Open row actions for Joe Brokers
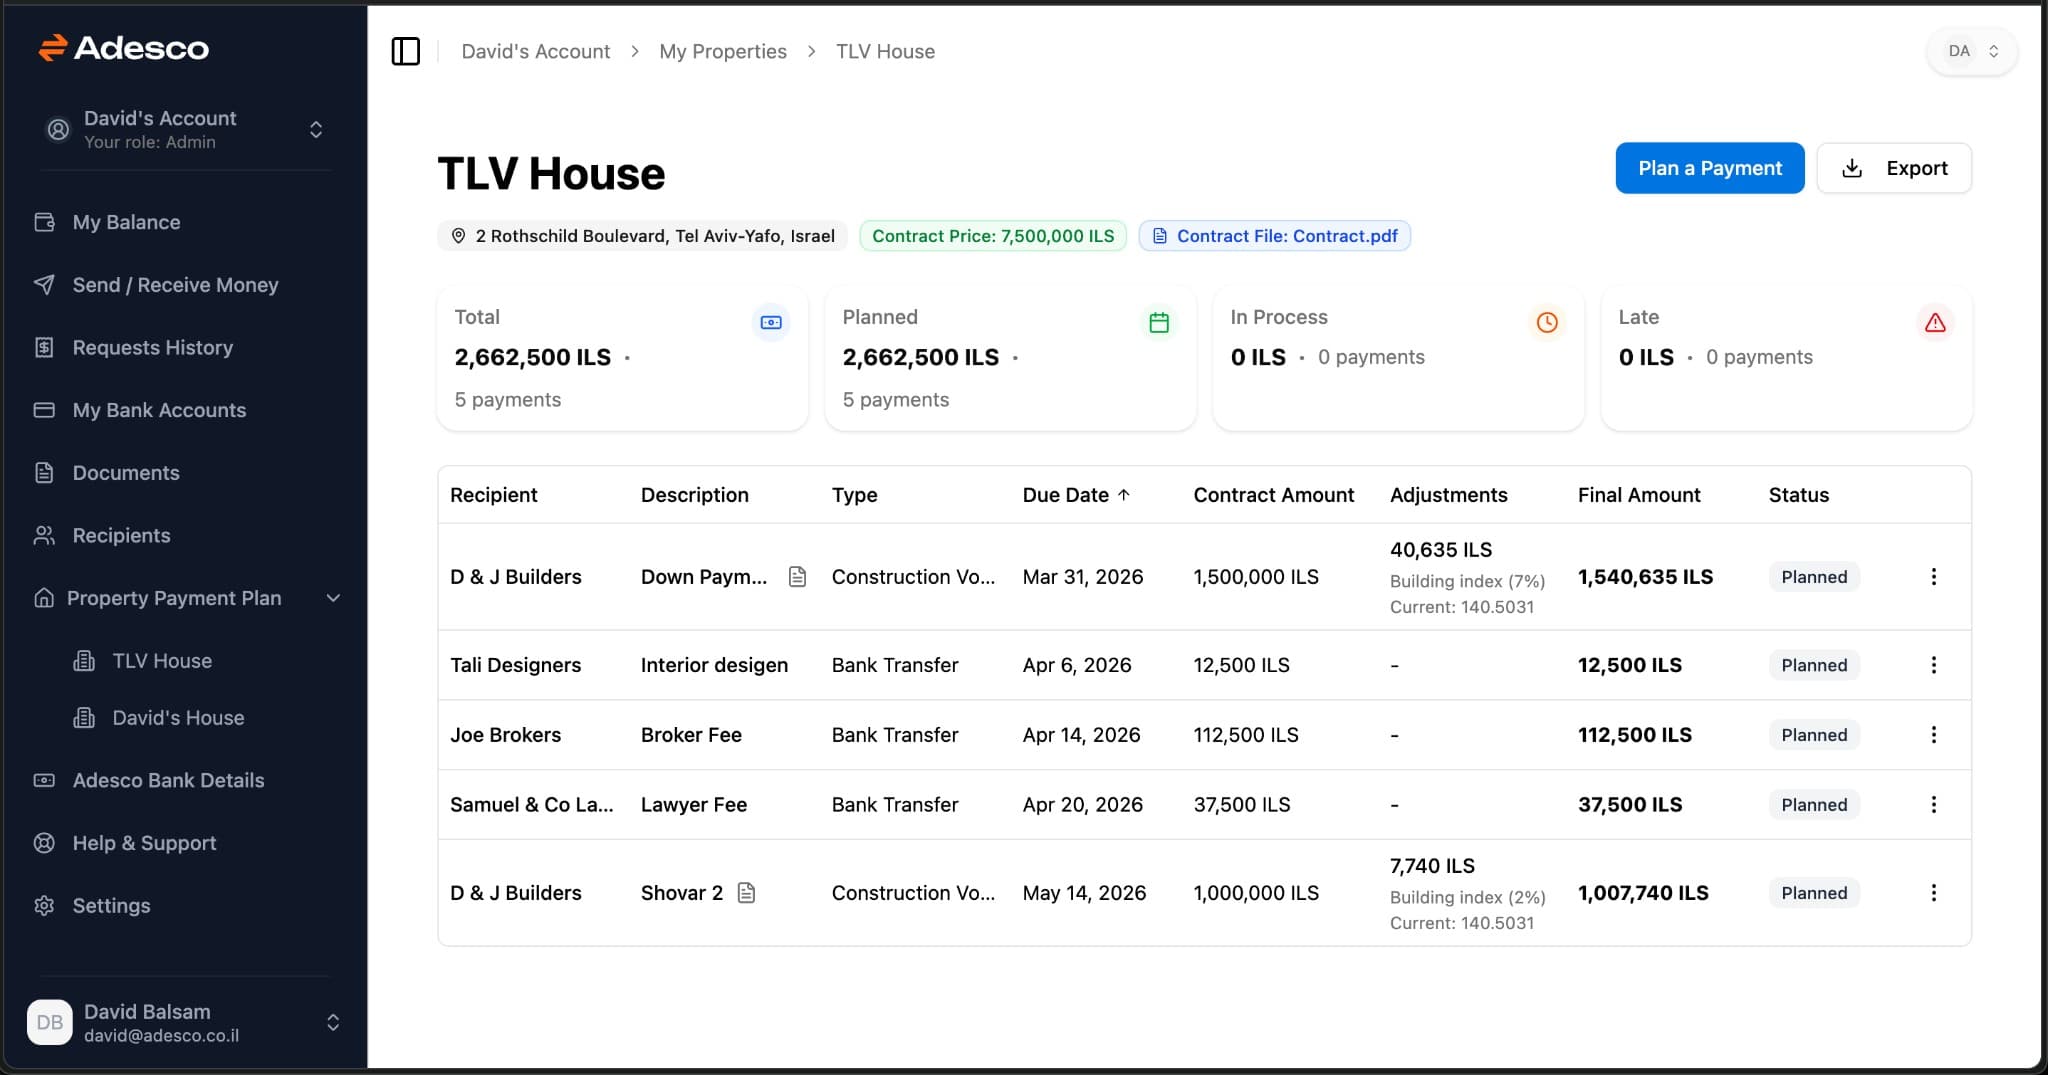 point(1935,735)
